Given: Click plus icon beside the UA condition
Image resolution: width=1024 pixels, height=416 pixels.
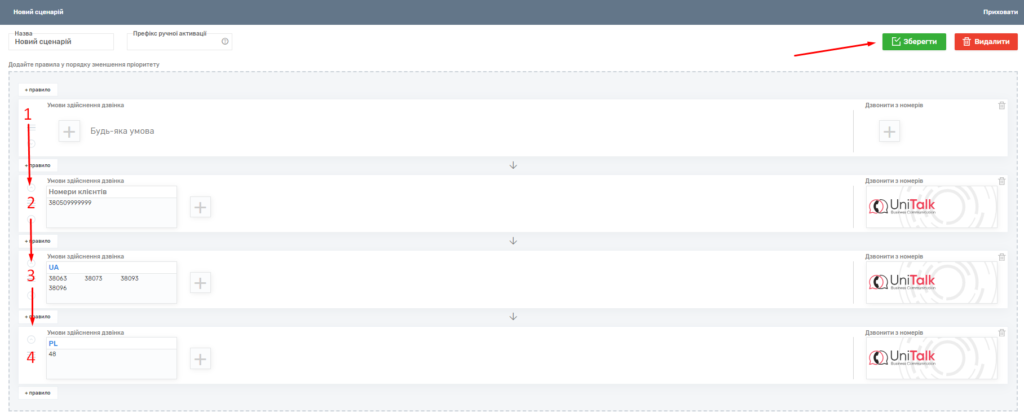Looking at the screenshot, I should point(200,283).
